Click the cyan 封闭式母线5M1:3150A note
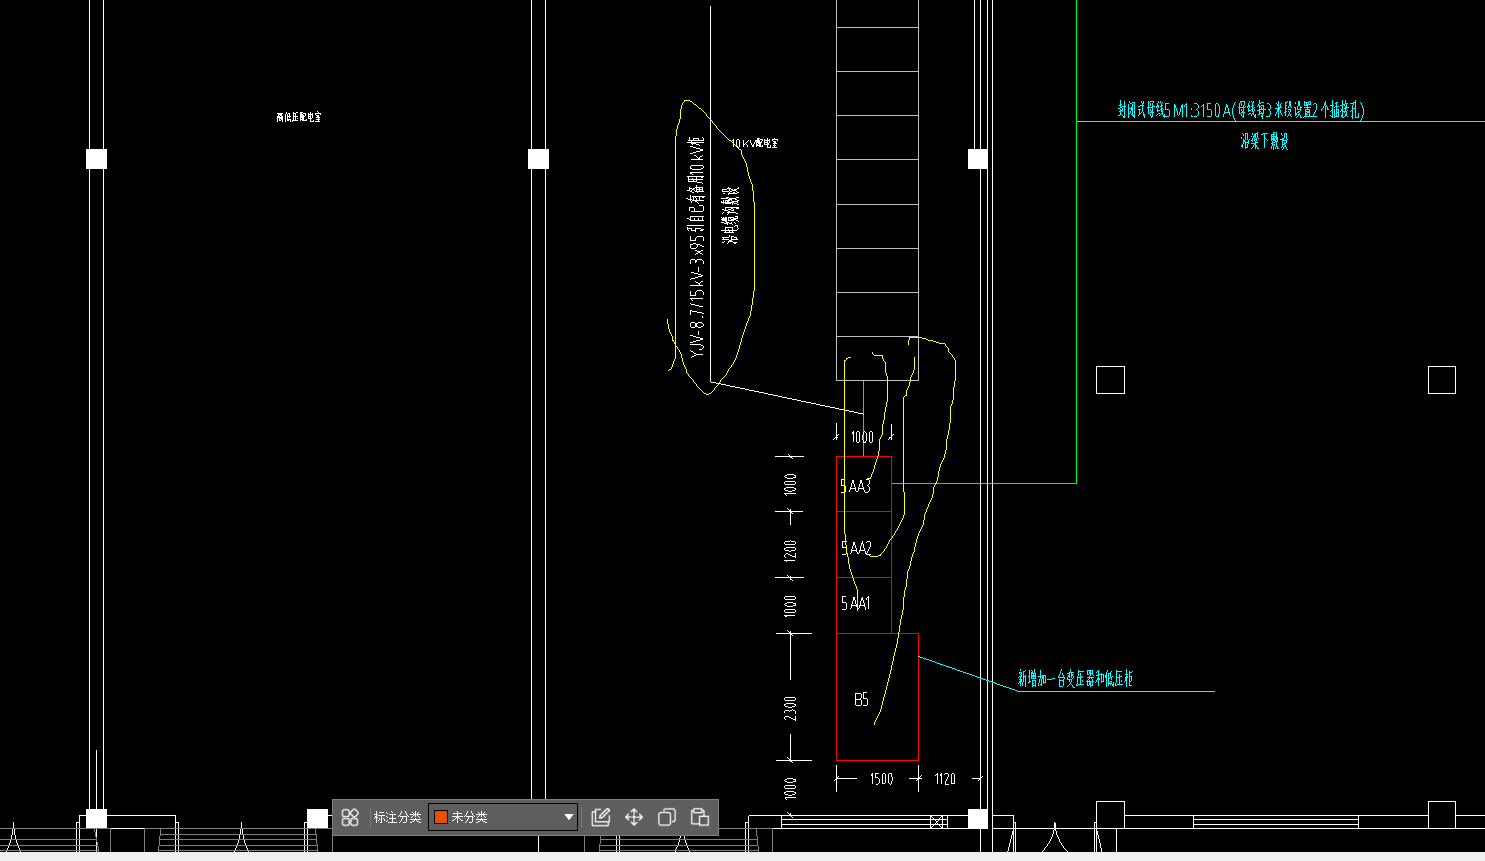The height and width of the screenshot is (861, 1485). tap(1240, 110)
